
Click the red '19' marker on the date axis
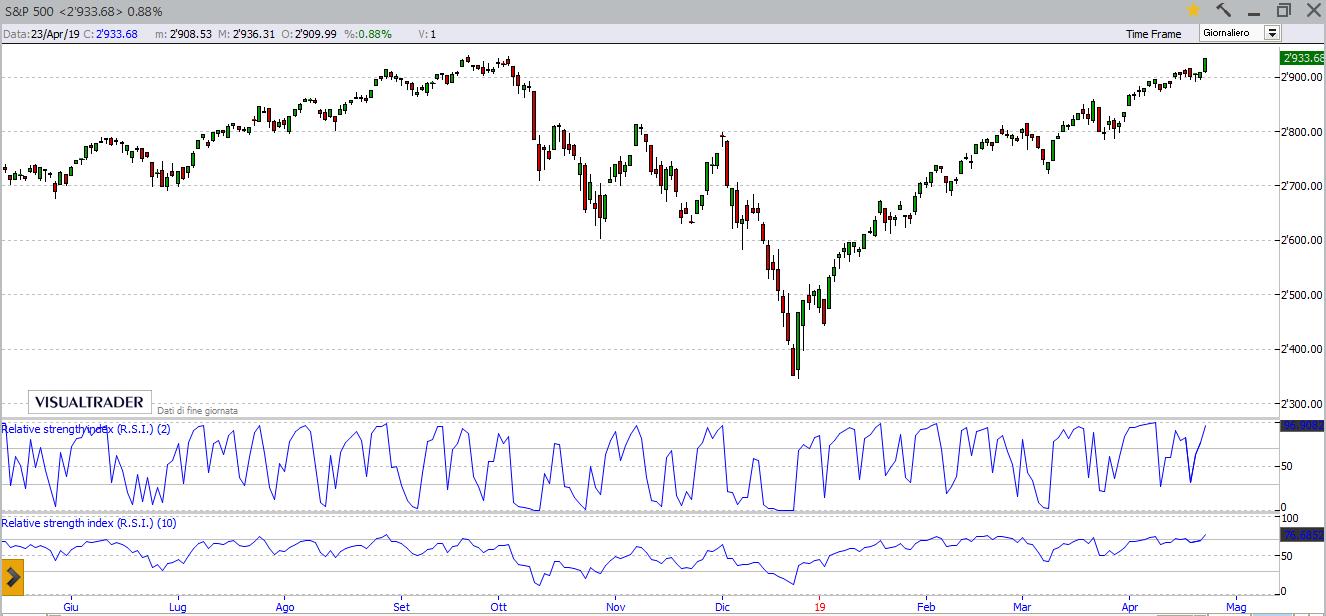(820, 606)
